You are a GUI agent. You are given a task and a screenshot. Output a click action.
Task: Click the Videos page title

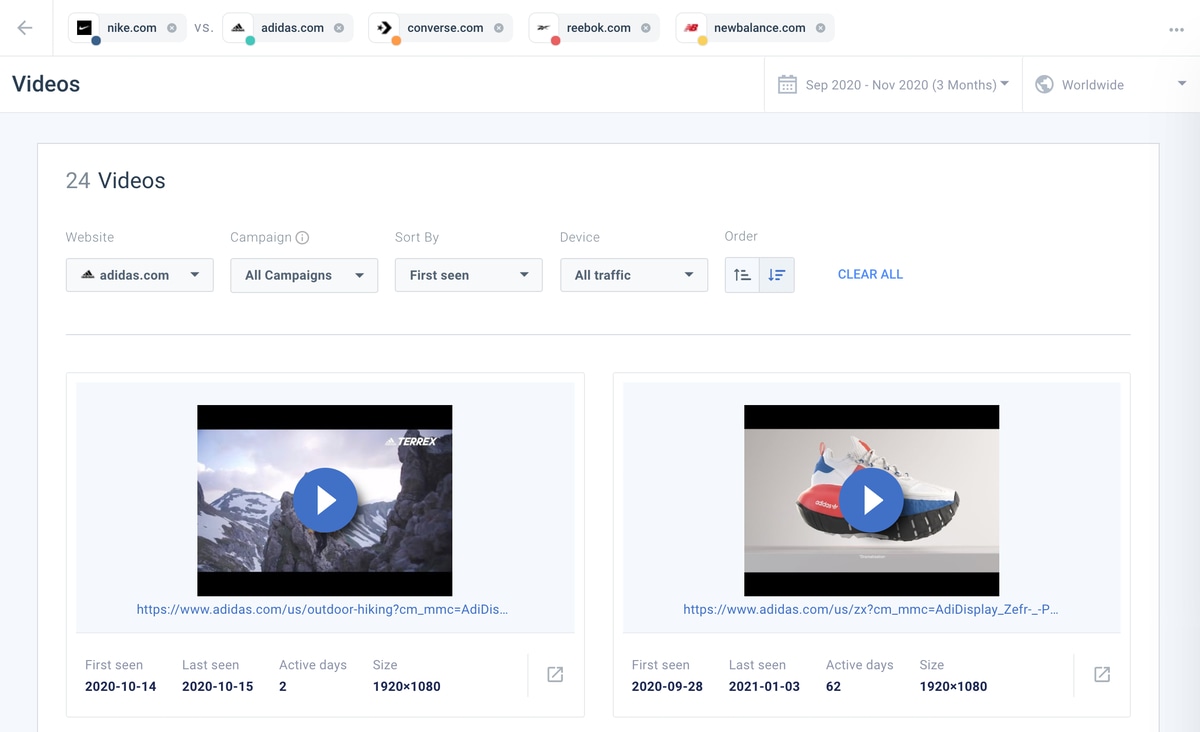coord(46,84)
